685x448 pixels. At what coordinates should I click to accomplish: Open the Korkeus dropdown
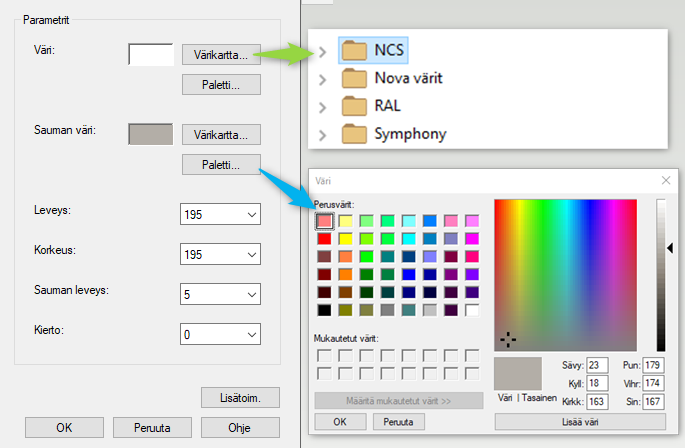coord(220,254)
